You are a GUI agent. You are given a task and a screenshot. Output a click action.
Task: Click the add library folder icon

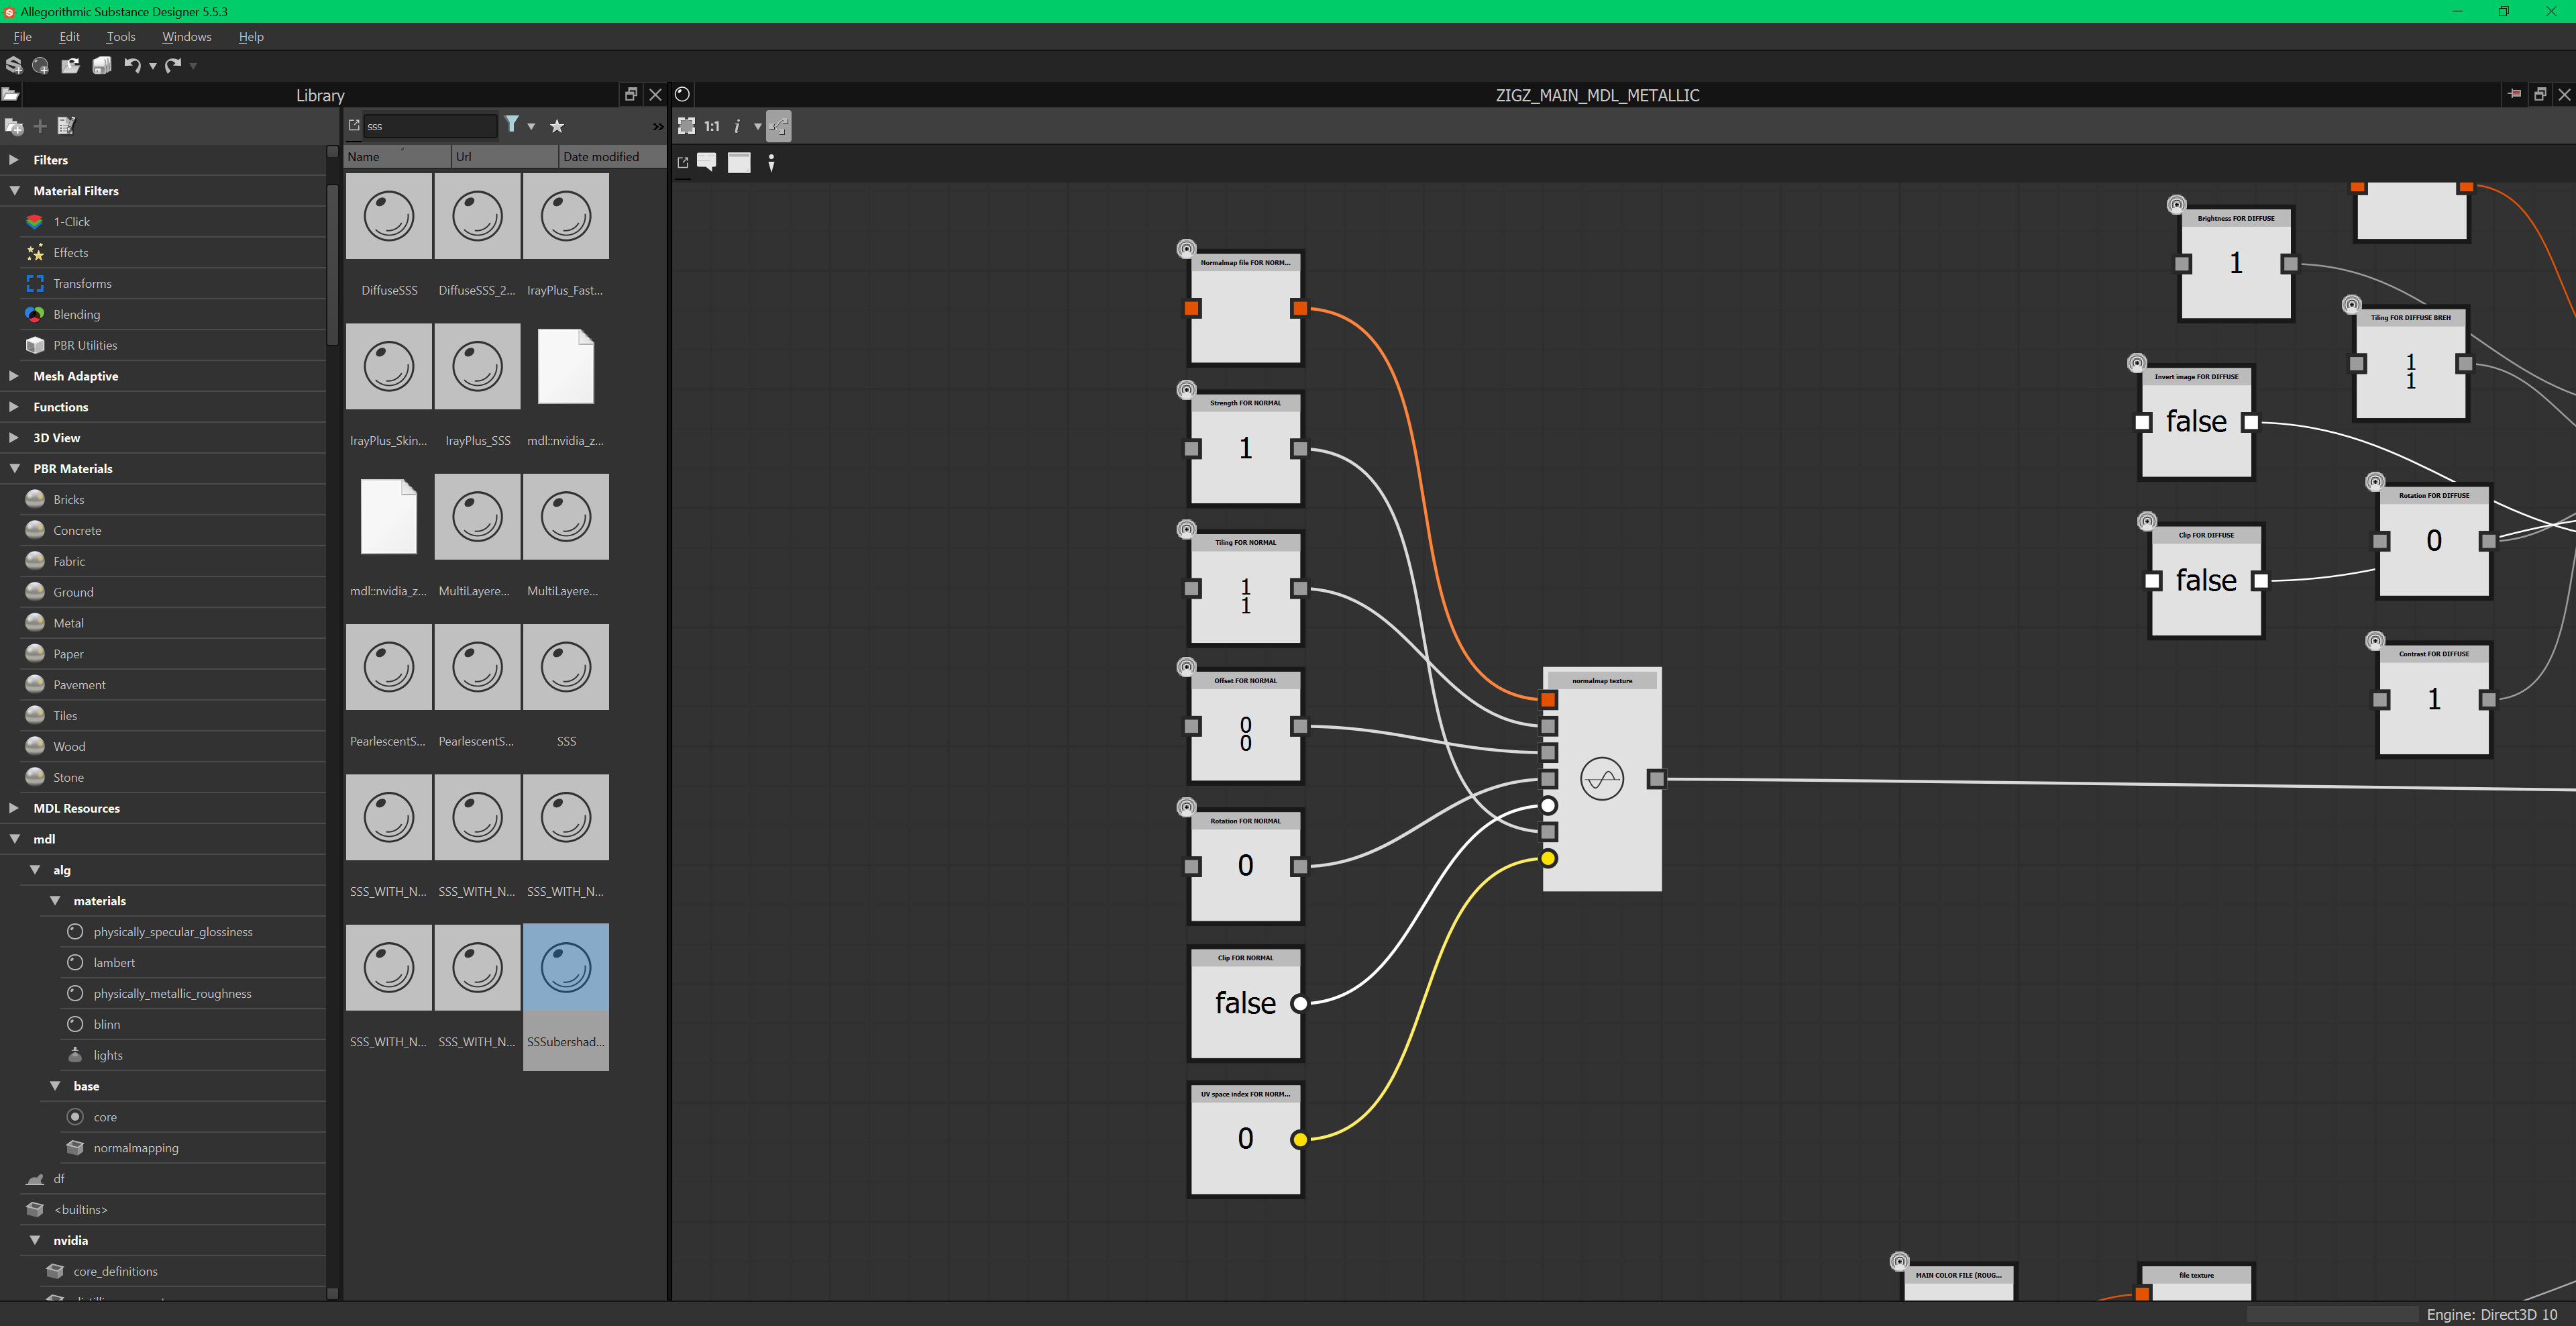point(14,126)
